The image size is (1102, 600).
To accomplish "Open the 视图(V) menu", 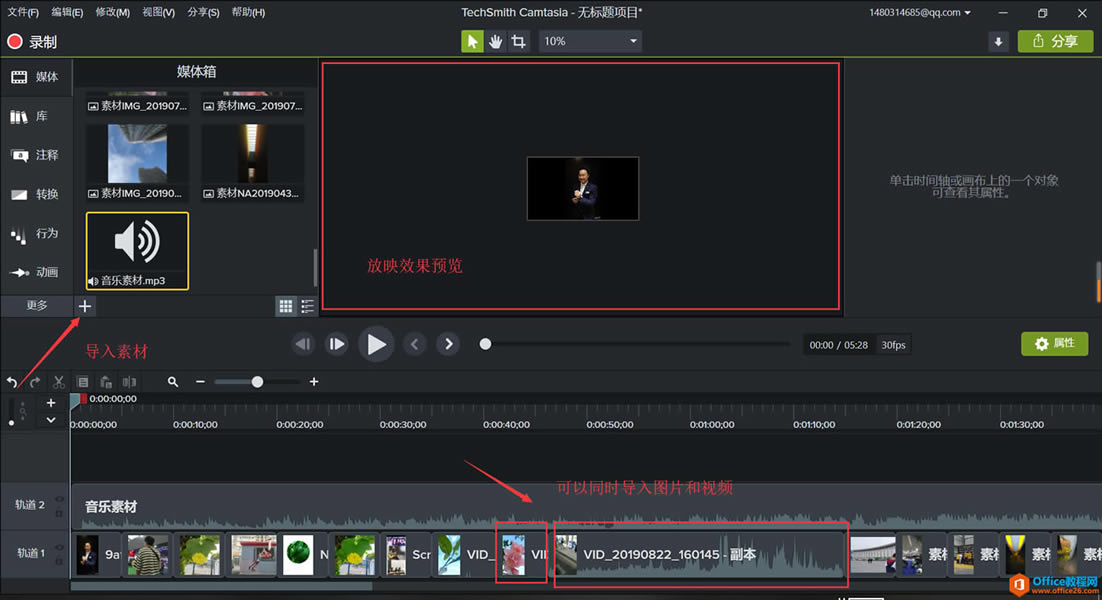I will (158, 12).
